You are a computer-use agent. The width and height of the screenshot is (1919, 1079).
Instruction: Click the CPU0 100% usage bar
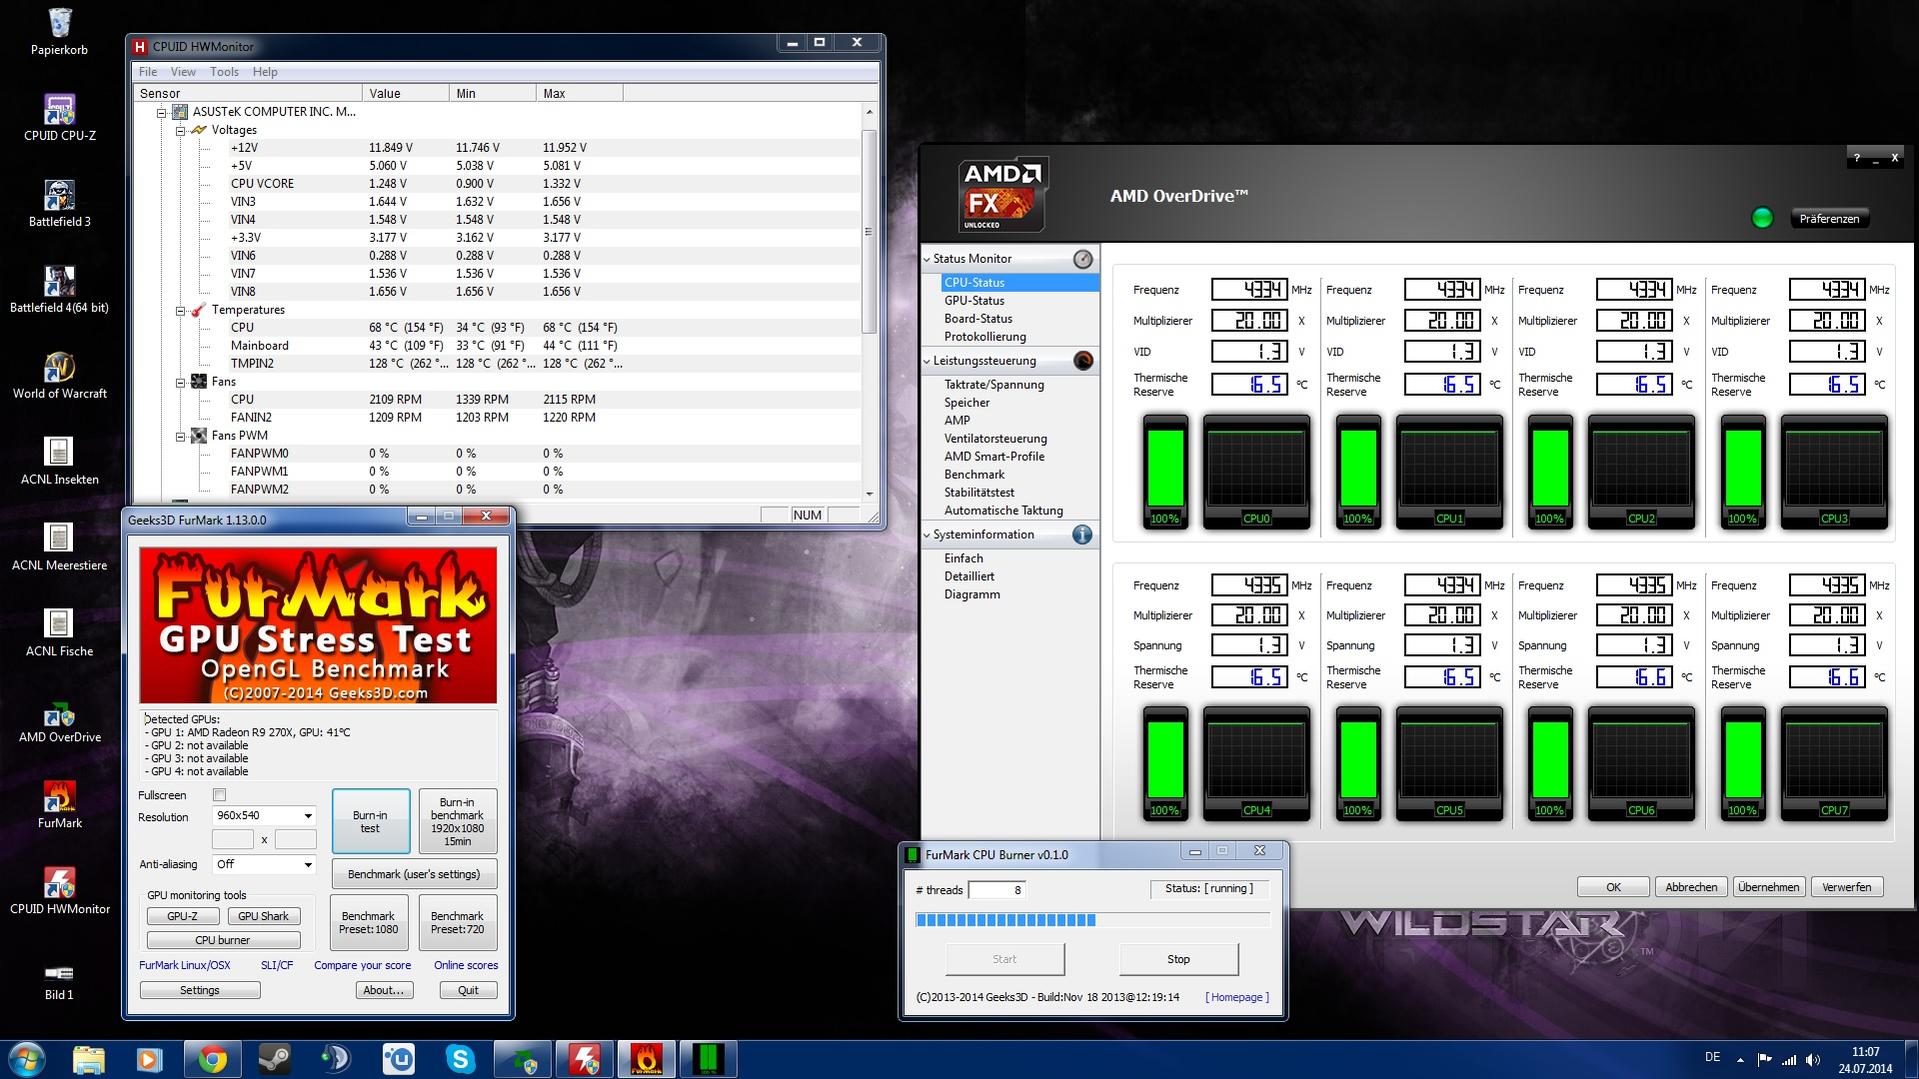[x=1165, y=472]
